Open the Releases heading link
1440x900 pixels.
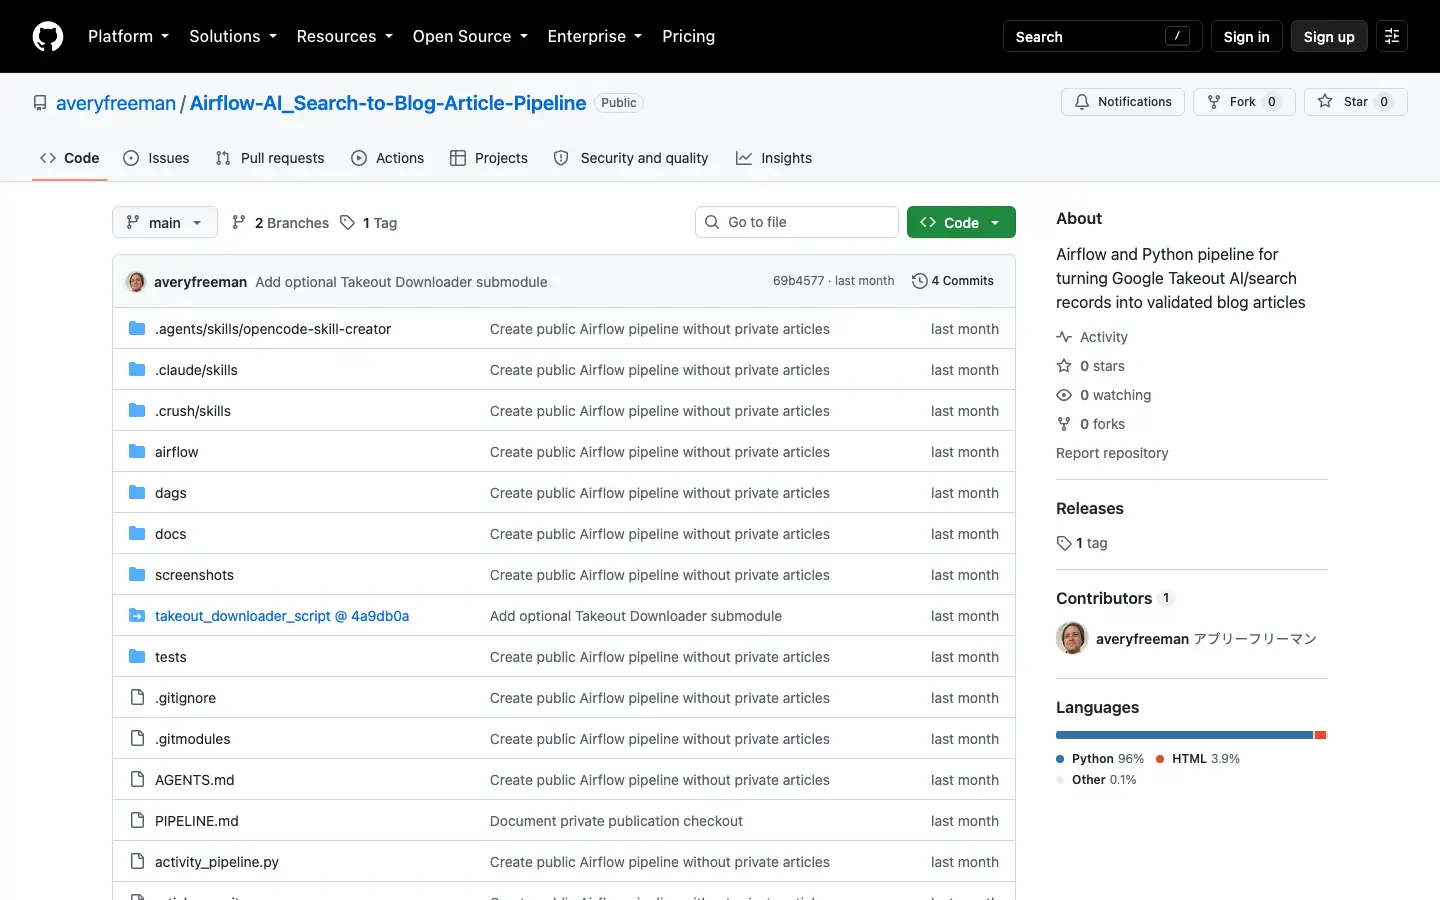[x=1090, y=508]
